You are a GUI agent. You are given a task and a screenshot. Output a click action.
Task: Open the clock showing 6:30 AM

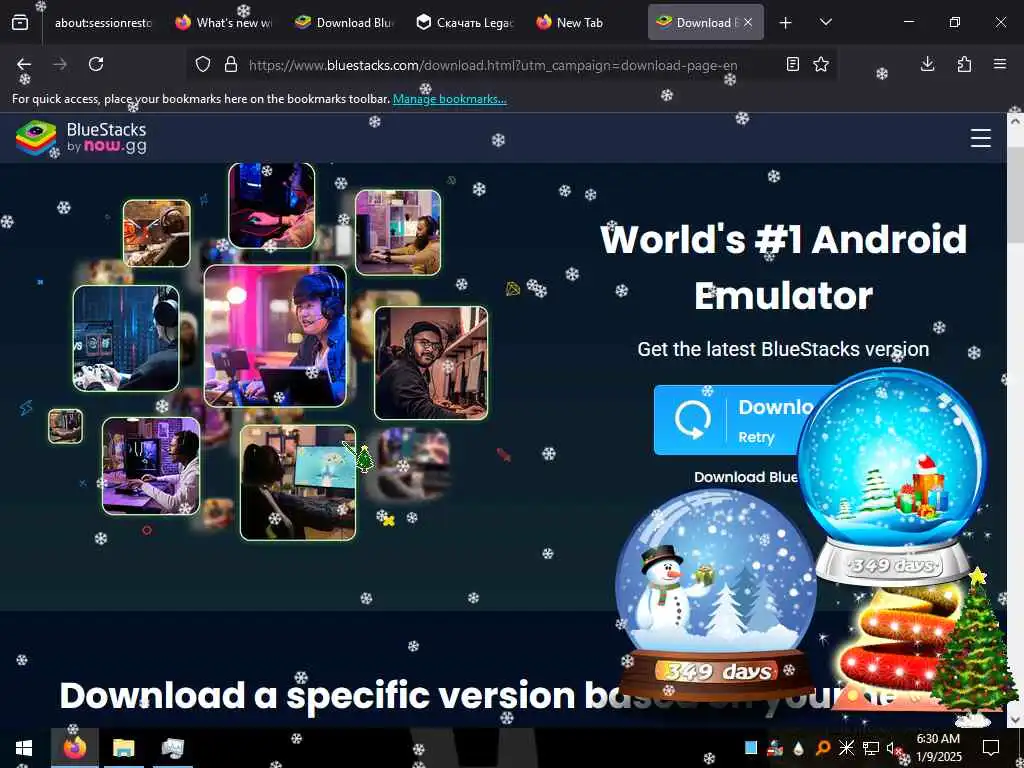click(938, 748)
